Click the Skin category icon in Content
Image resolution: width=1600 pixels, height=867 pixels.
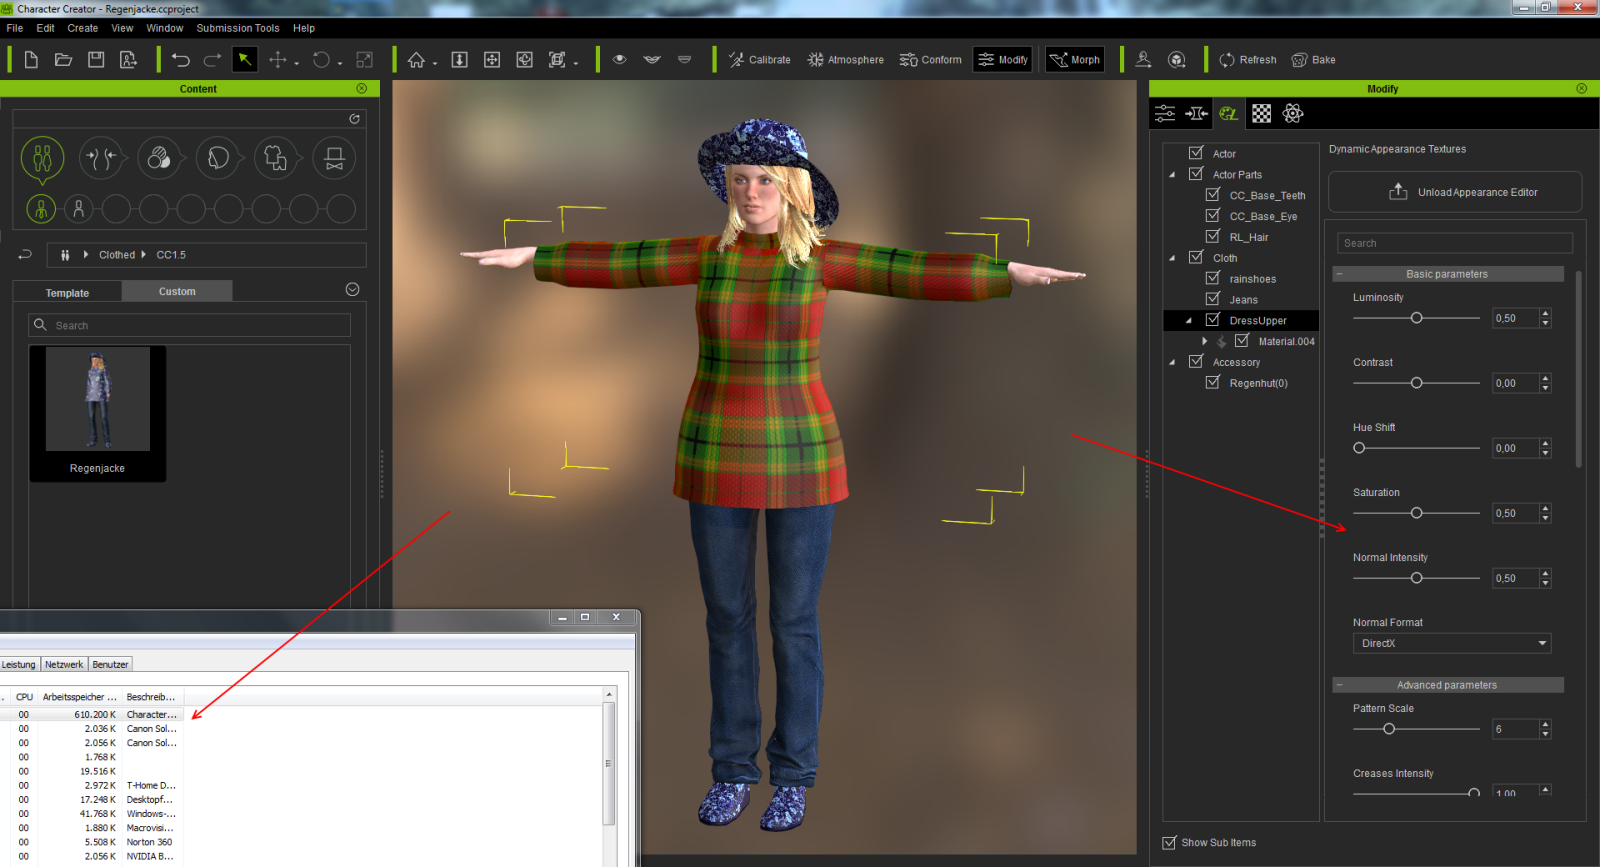tap(159, 158)
